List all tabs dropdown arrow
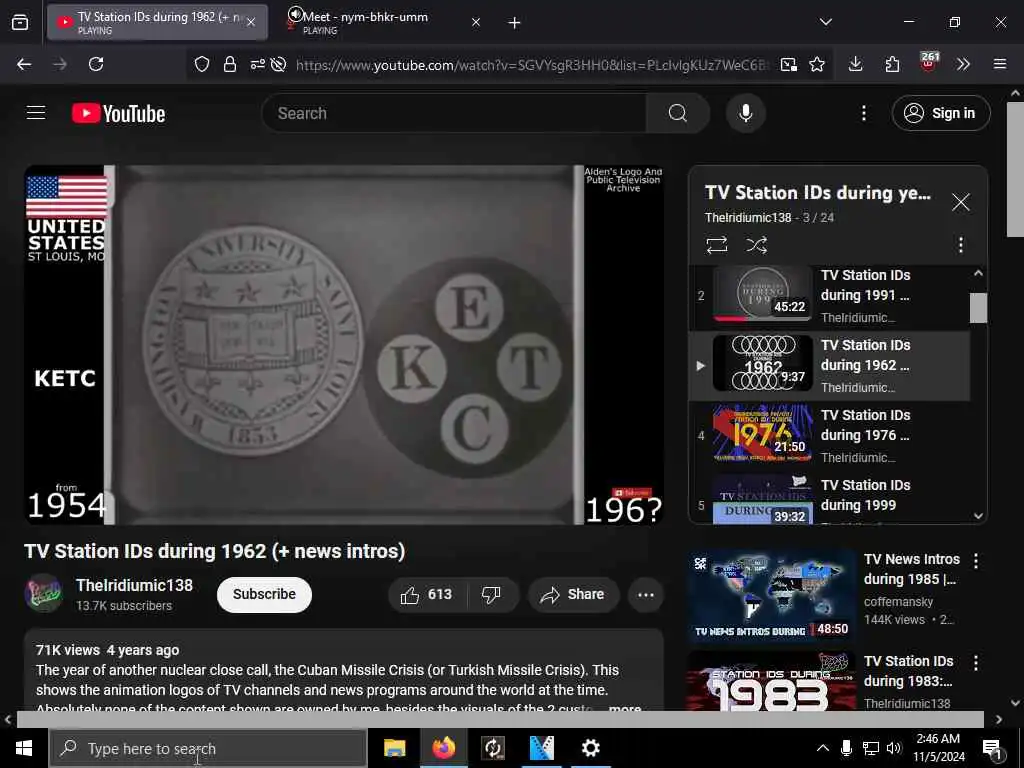Image resolution: width=1024 pixels, height=768 pixels. (x=825, y=22)
